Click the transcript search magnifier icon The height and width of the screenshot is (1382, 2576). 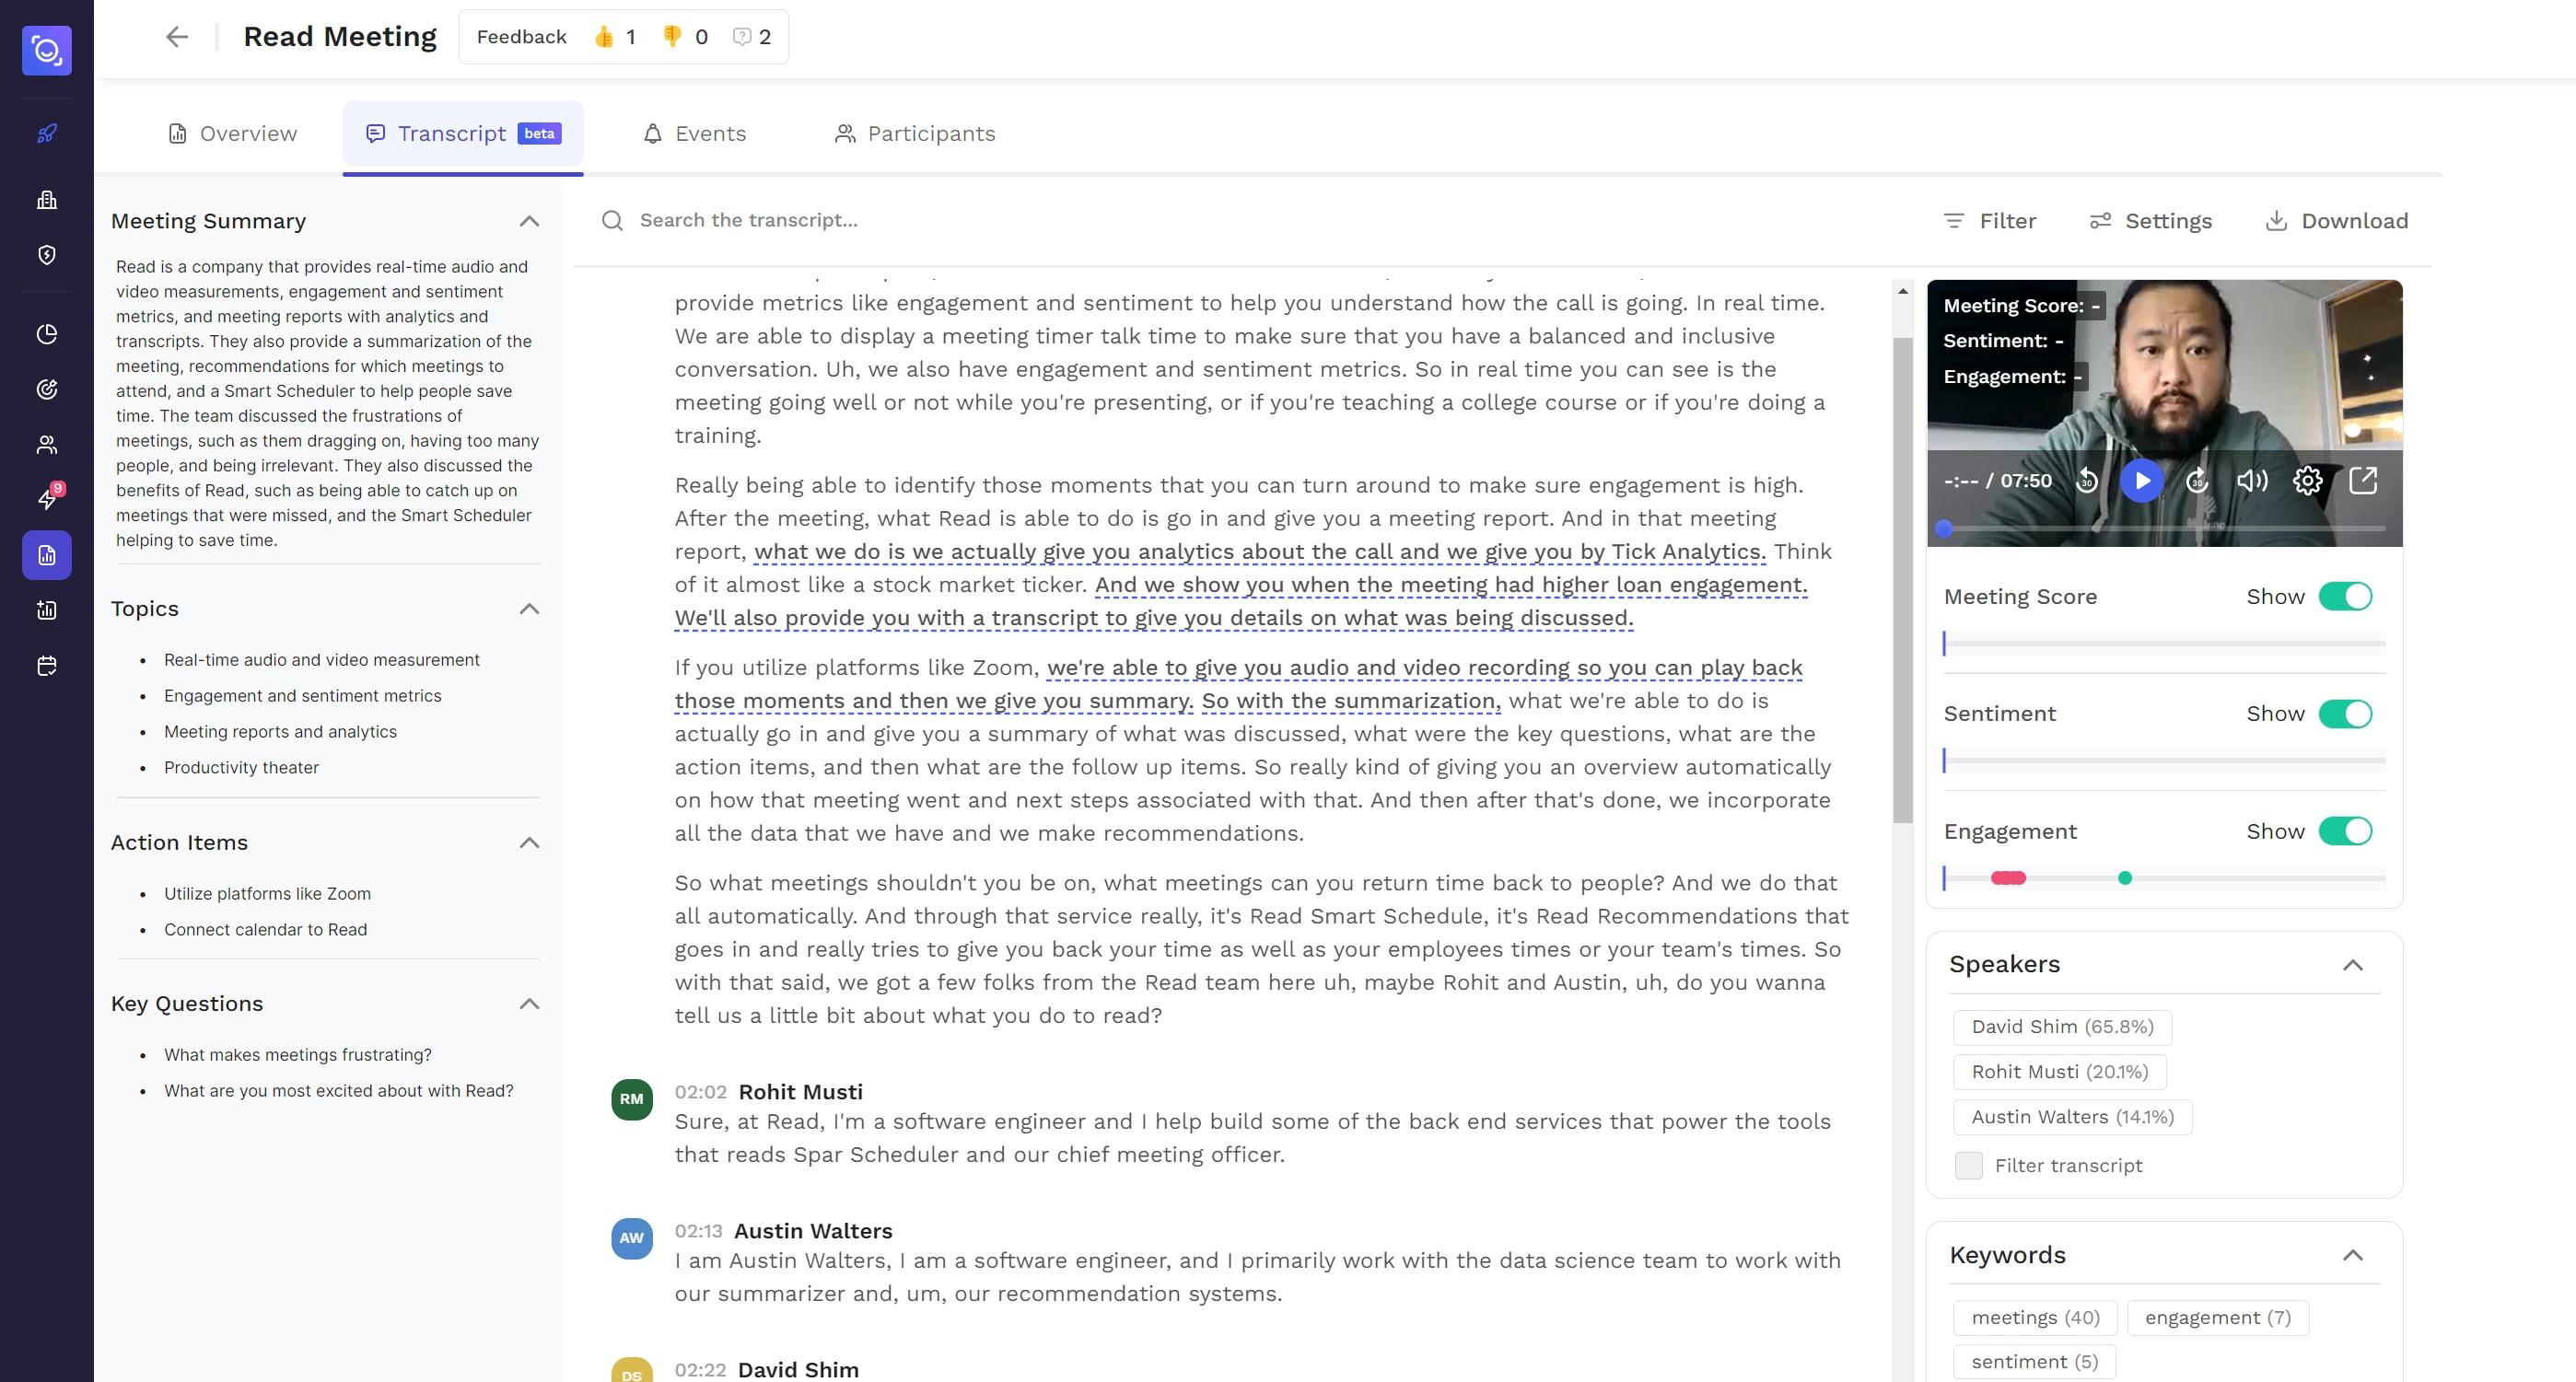612,221
